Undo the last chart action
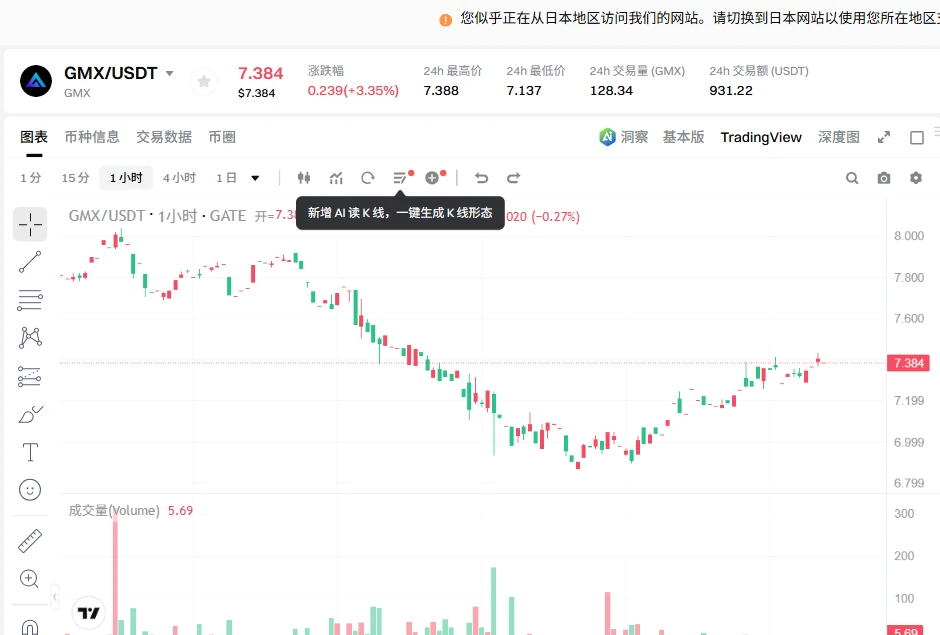940x635 pixels. [481, 177]
